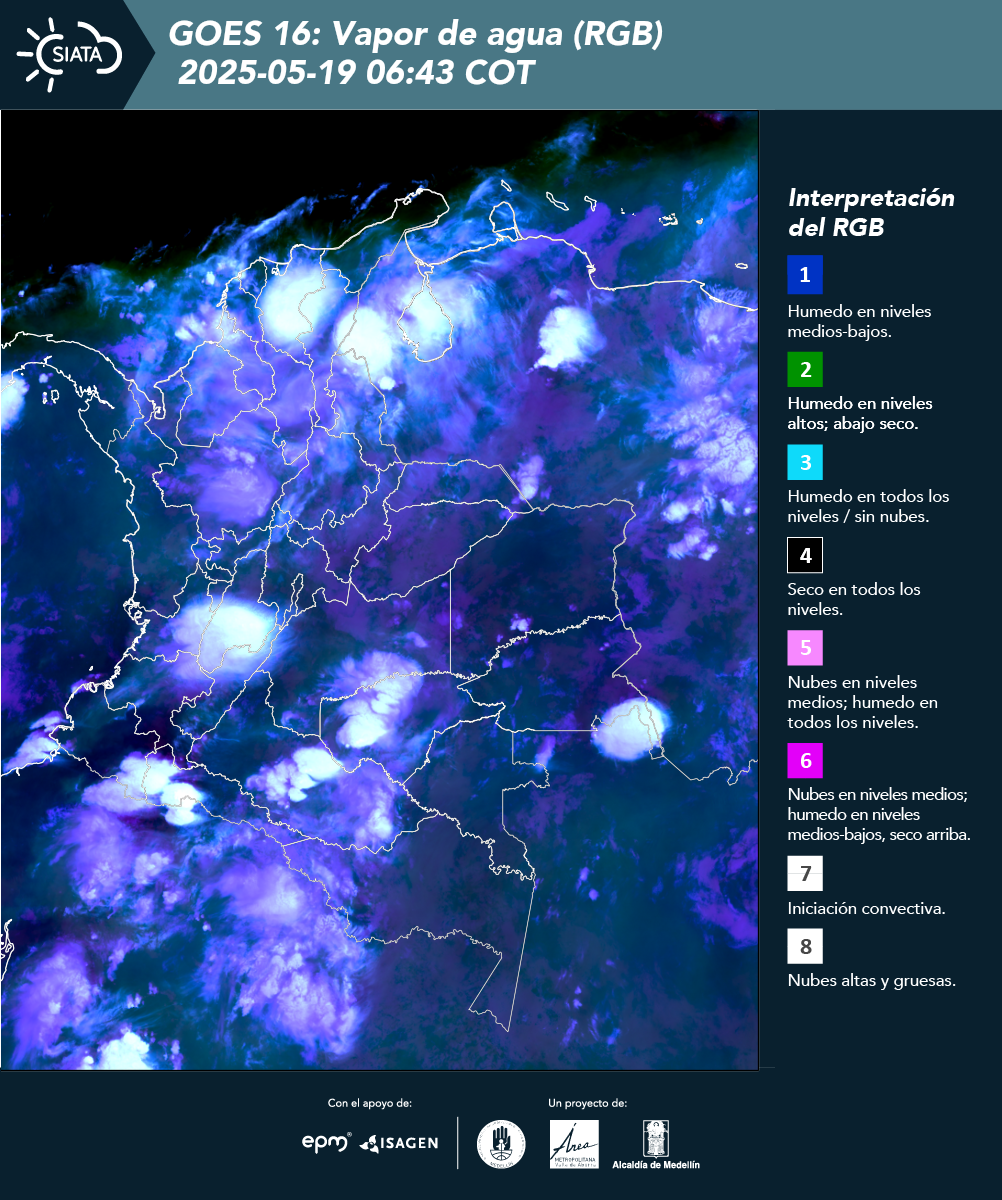Click the timestamp '2025-05-19 06:43 COT'
The width and height of the screenshot is (1002, 1200).
[356, 73]
